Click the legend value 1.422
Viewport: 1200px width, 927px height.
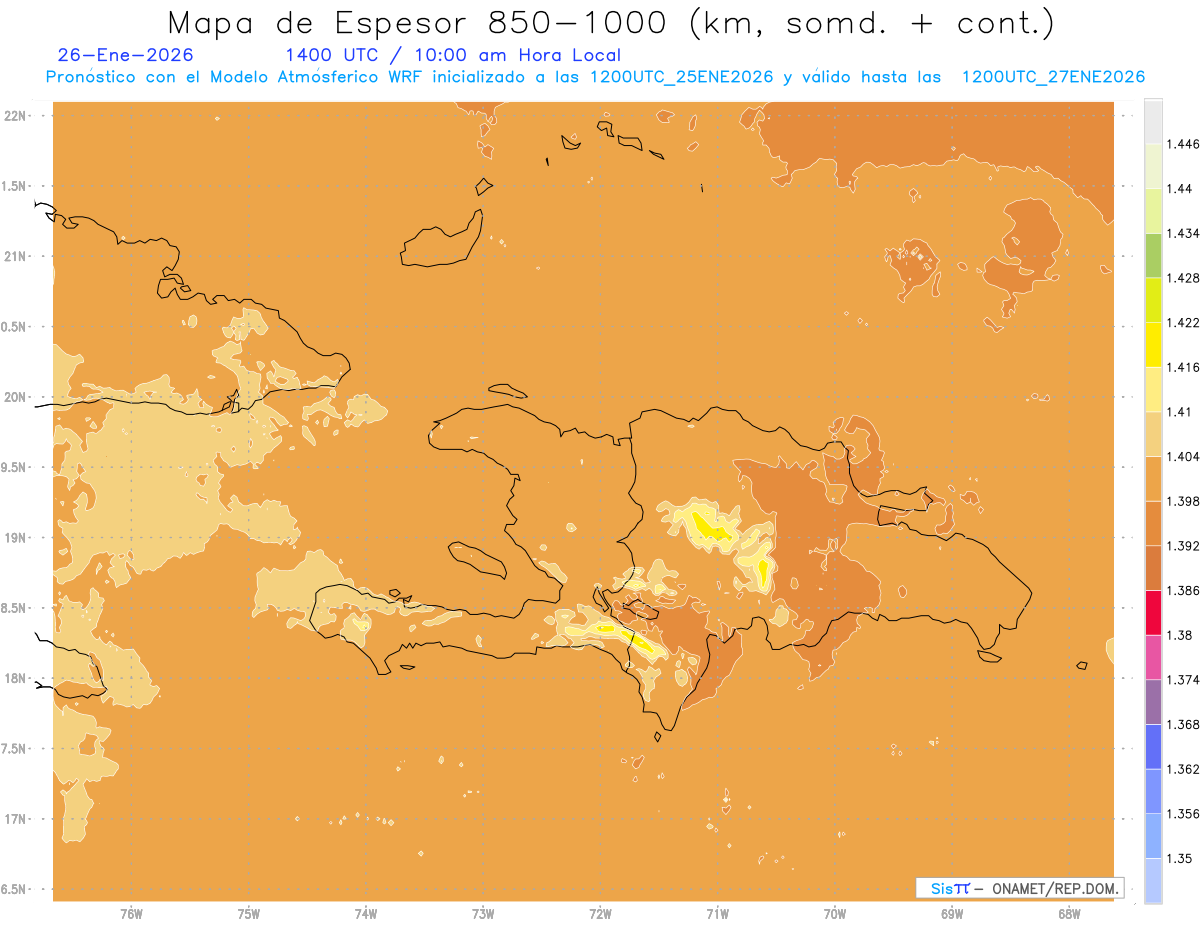point(1182,323)
